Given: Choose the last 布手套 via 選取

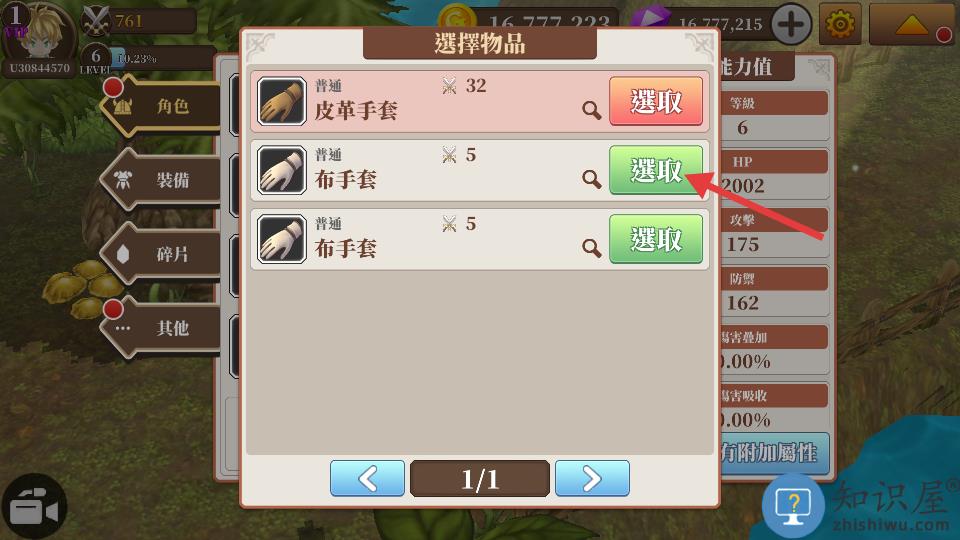Looking at the screenshot, I should (x=656, y=239).
